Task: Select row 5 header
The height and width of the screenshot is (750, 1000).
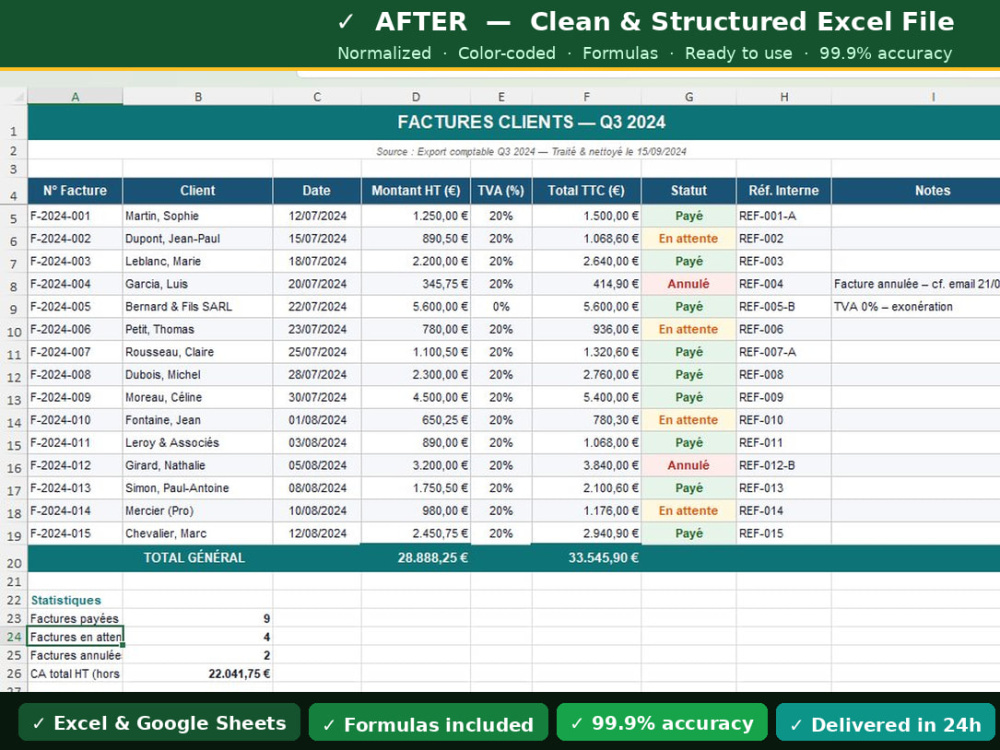Action: [13, 216]
